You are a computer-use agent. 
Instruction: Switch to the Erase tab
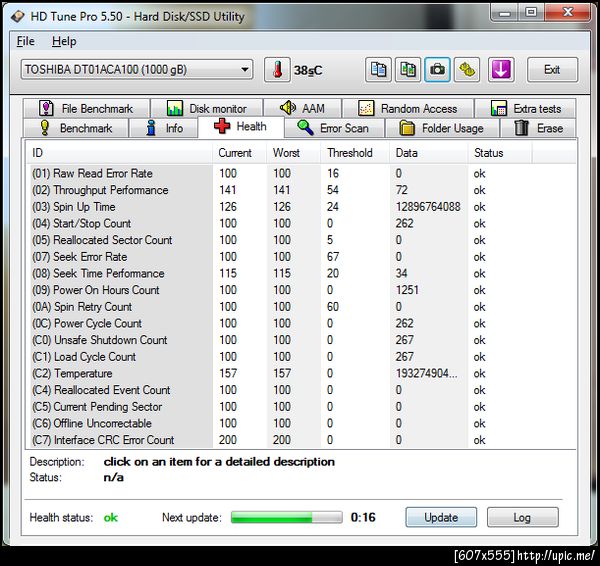pyautogui.click(x=538, y=128)
